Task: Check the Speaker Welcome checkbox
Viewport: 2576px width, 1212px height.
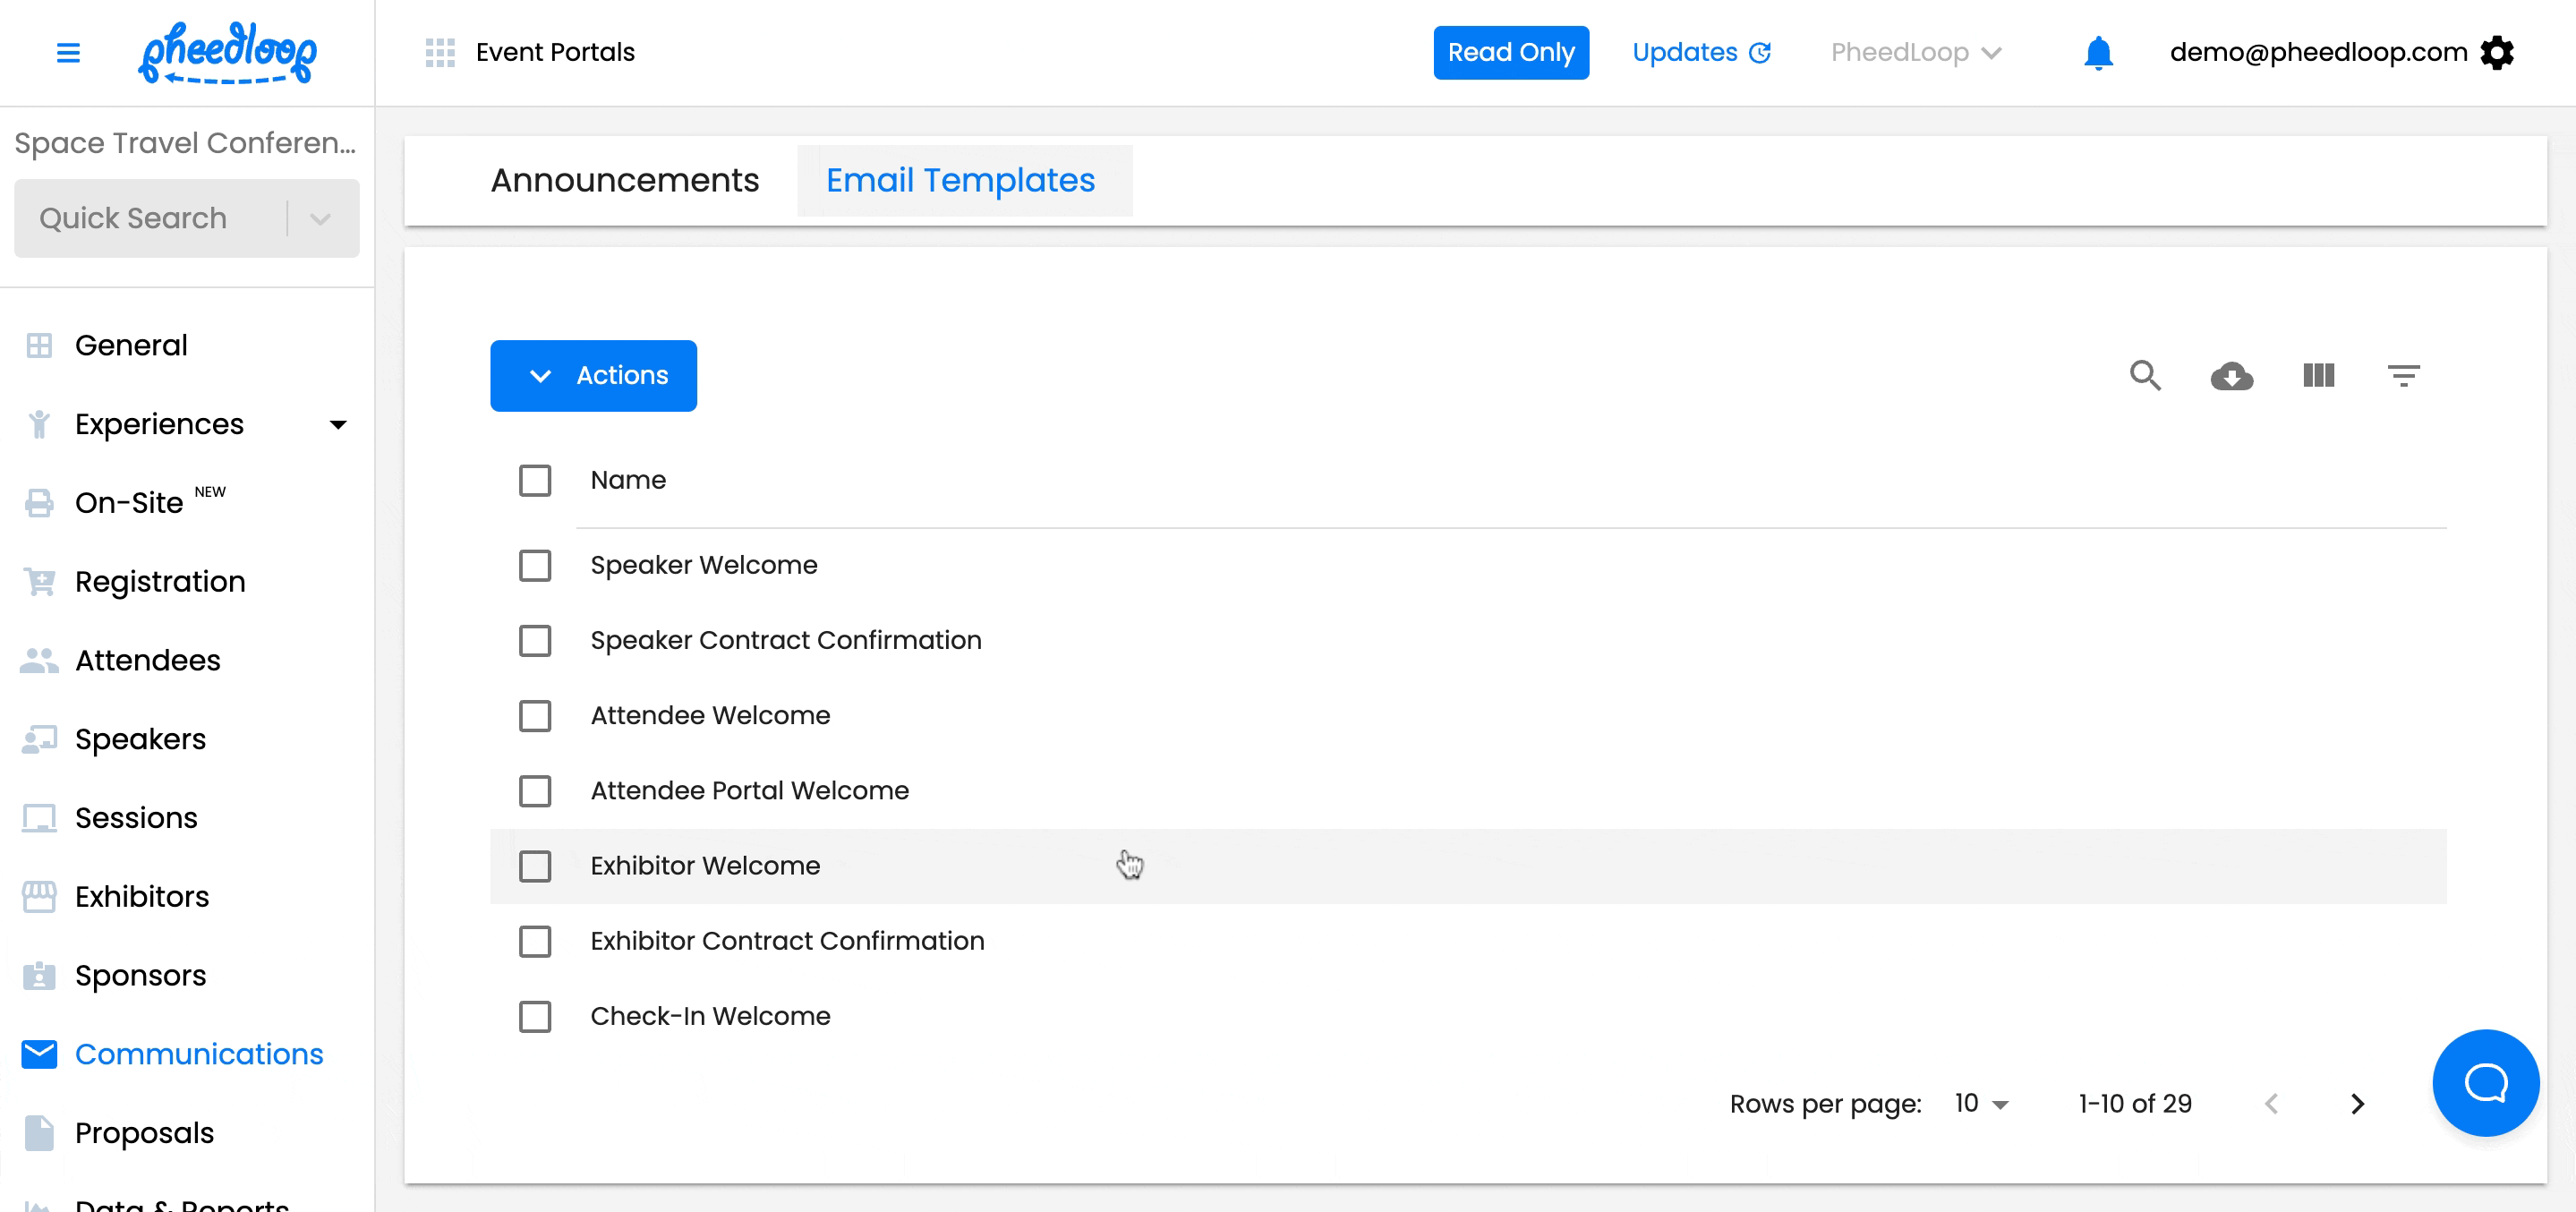Action: click(535, 565)
